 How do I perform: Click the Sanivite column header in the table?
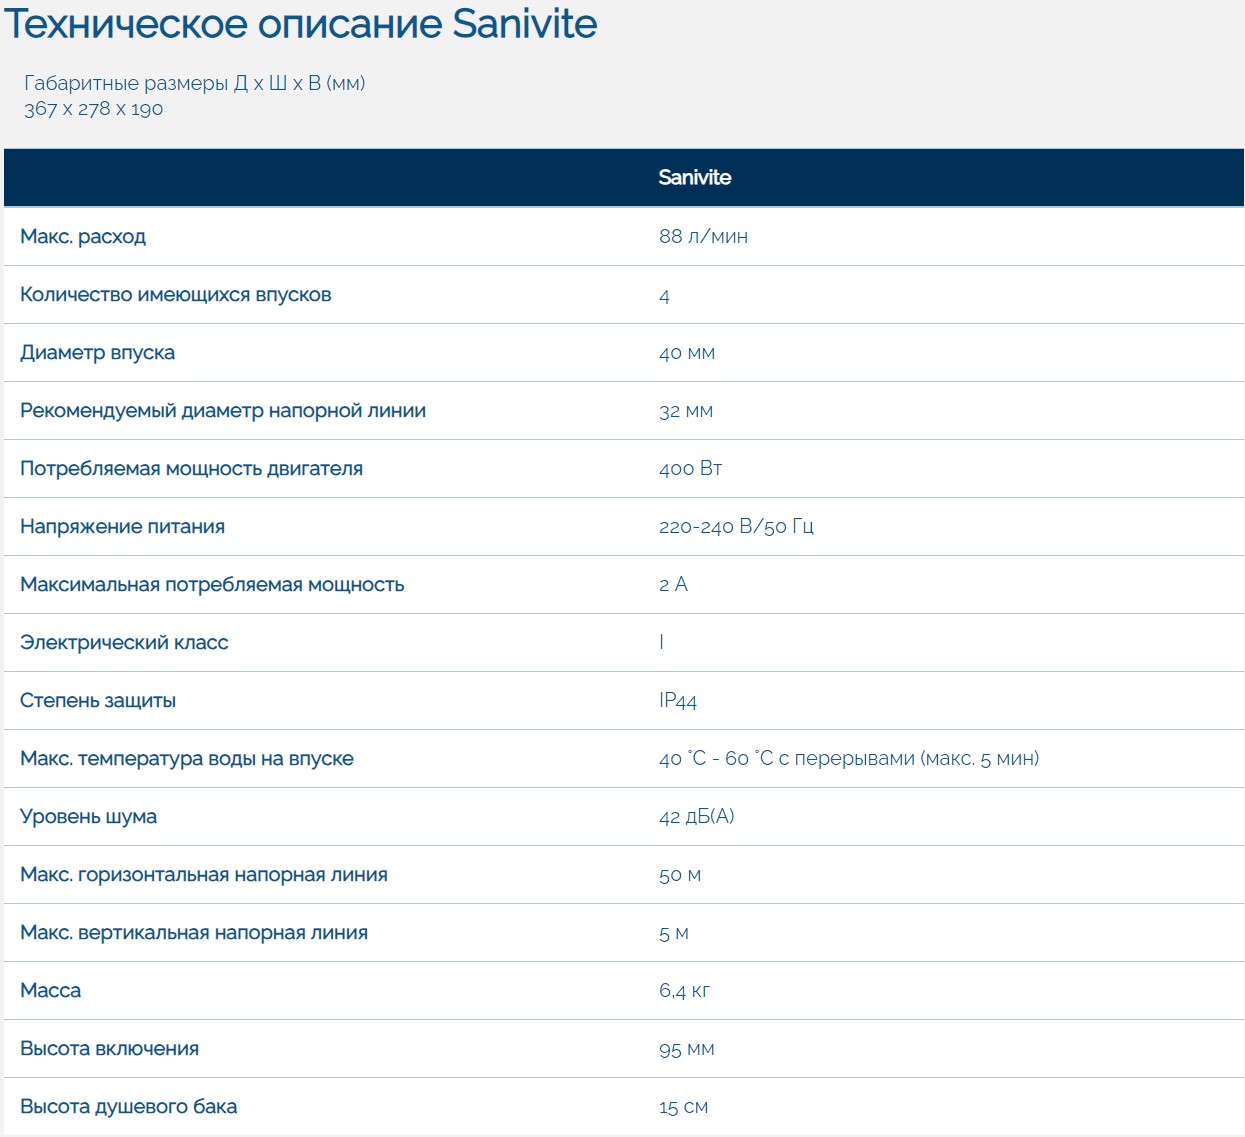coord(694,178)
